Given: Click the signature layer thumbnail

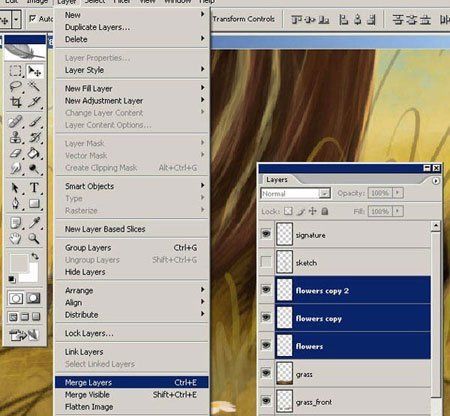Looking at the screenshot, I should click(x=285, y=234).
